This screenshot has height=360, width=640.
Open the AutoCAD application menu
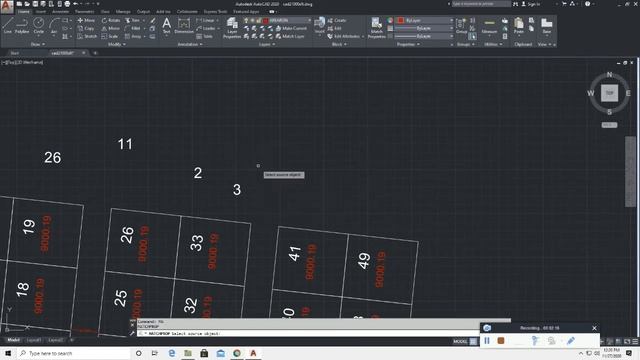[x=7, y=7]
